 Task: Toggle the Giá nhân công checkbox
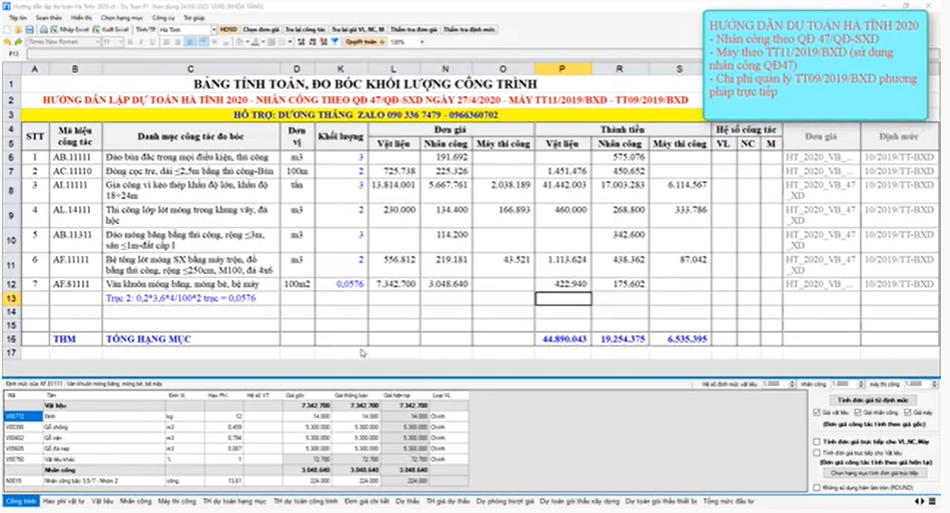857,412
